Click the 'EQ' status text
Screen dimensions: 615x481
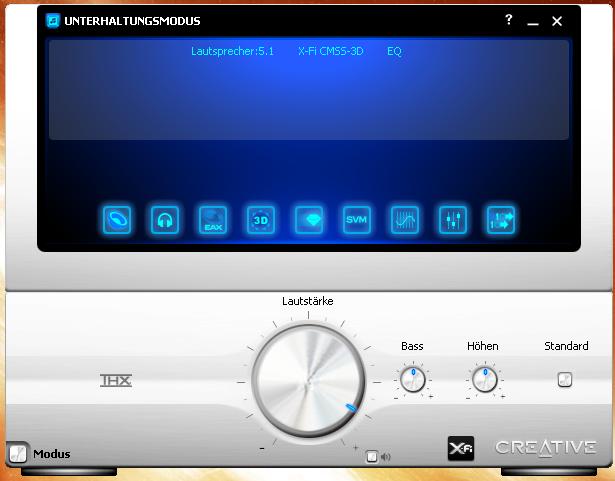click(x=394, y=51)
